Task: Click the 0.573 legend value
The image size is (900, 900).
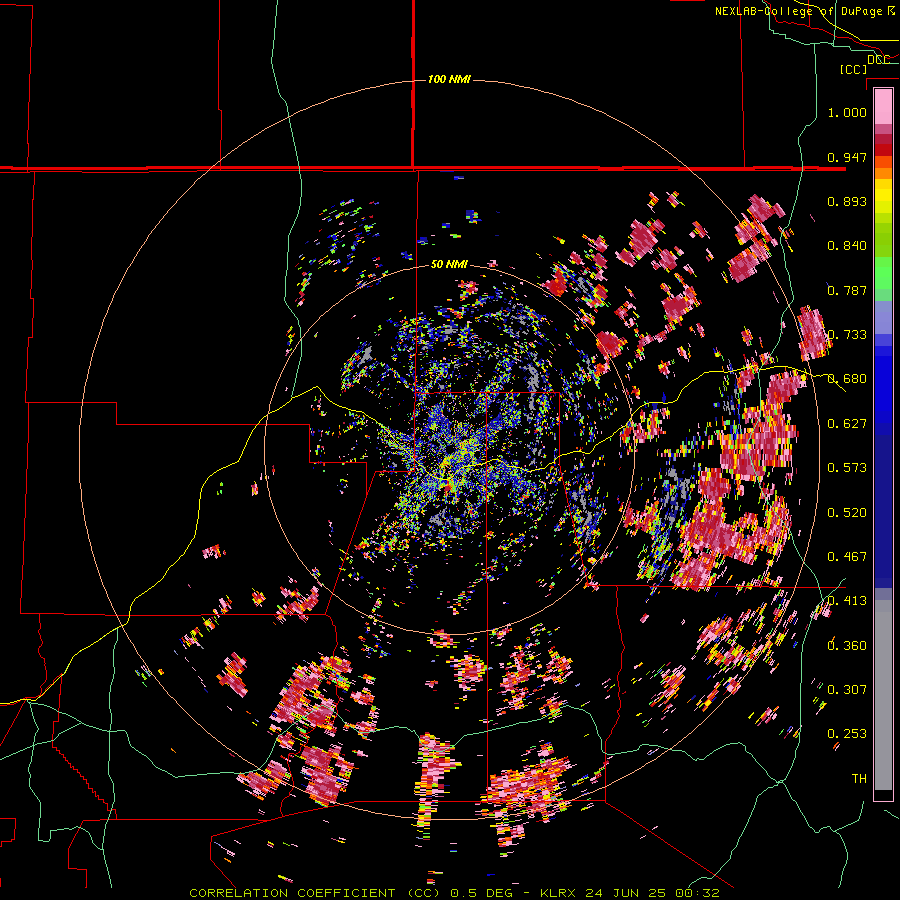Action: coord(847,468)
